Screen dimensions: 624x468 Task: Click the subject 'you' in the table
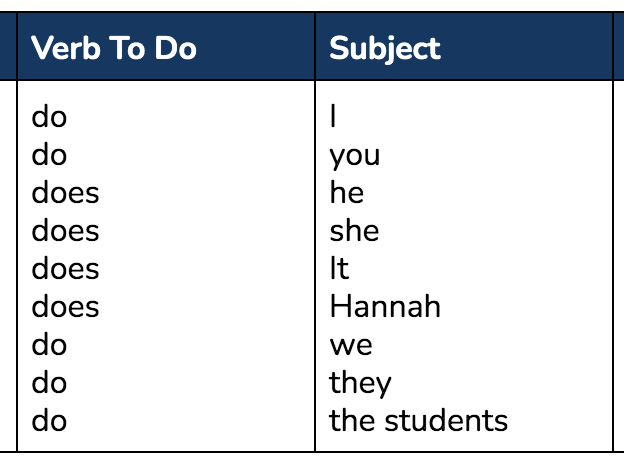355,157
